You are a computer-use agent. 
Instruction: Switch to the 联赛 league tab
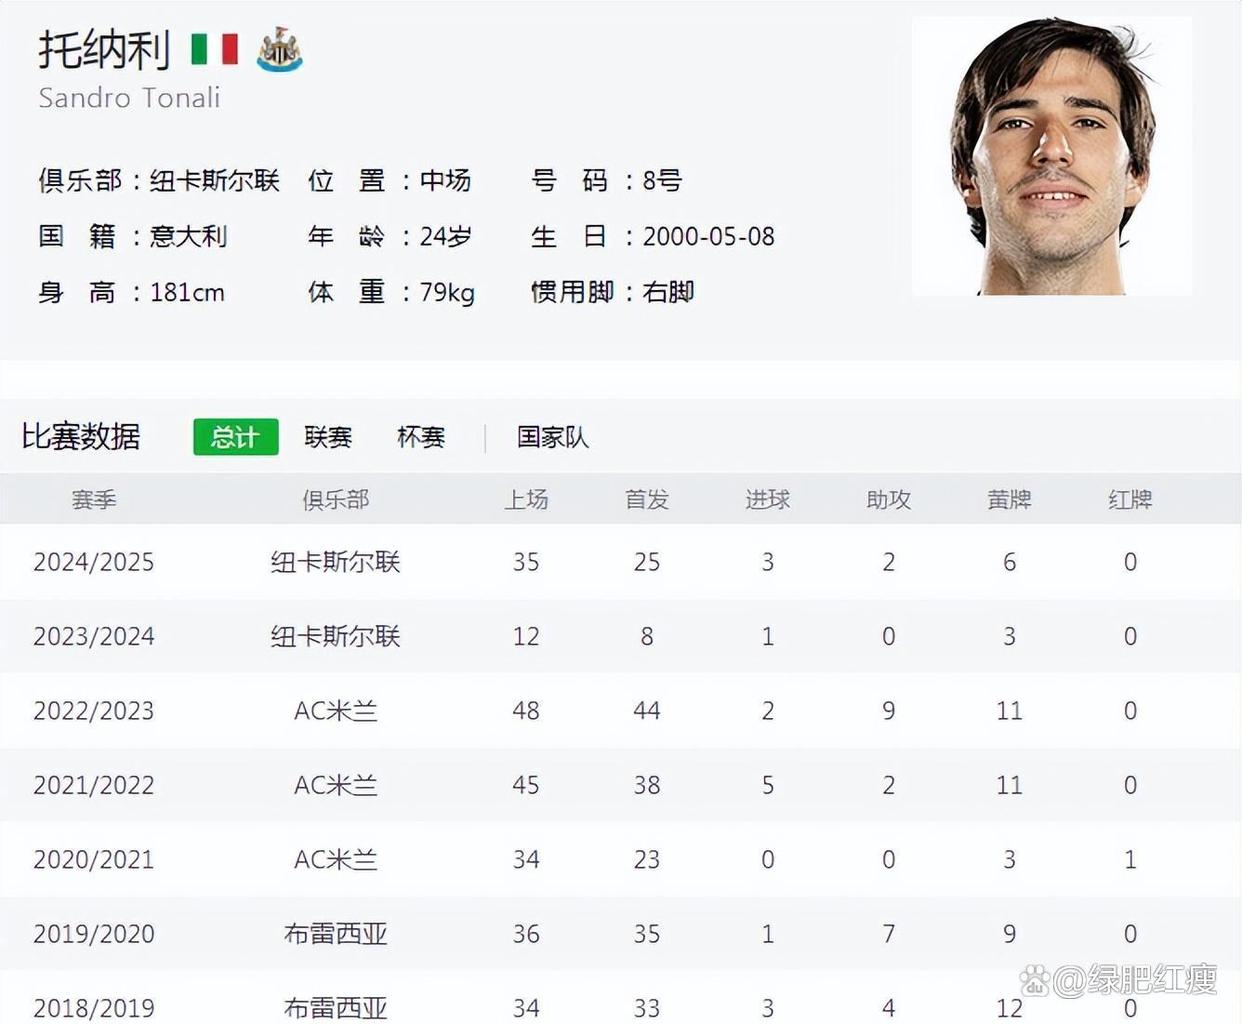(328, 437)
